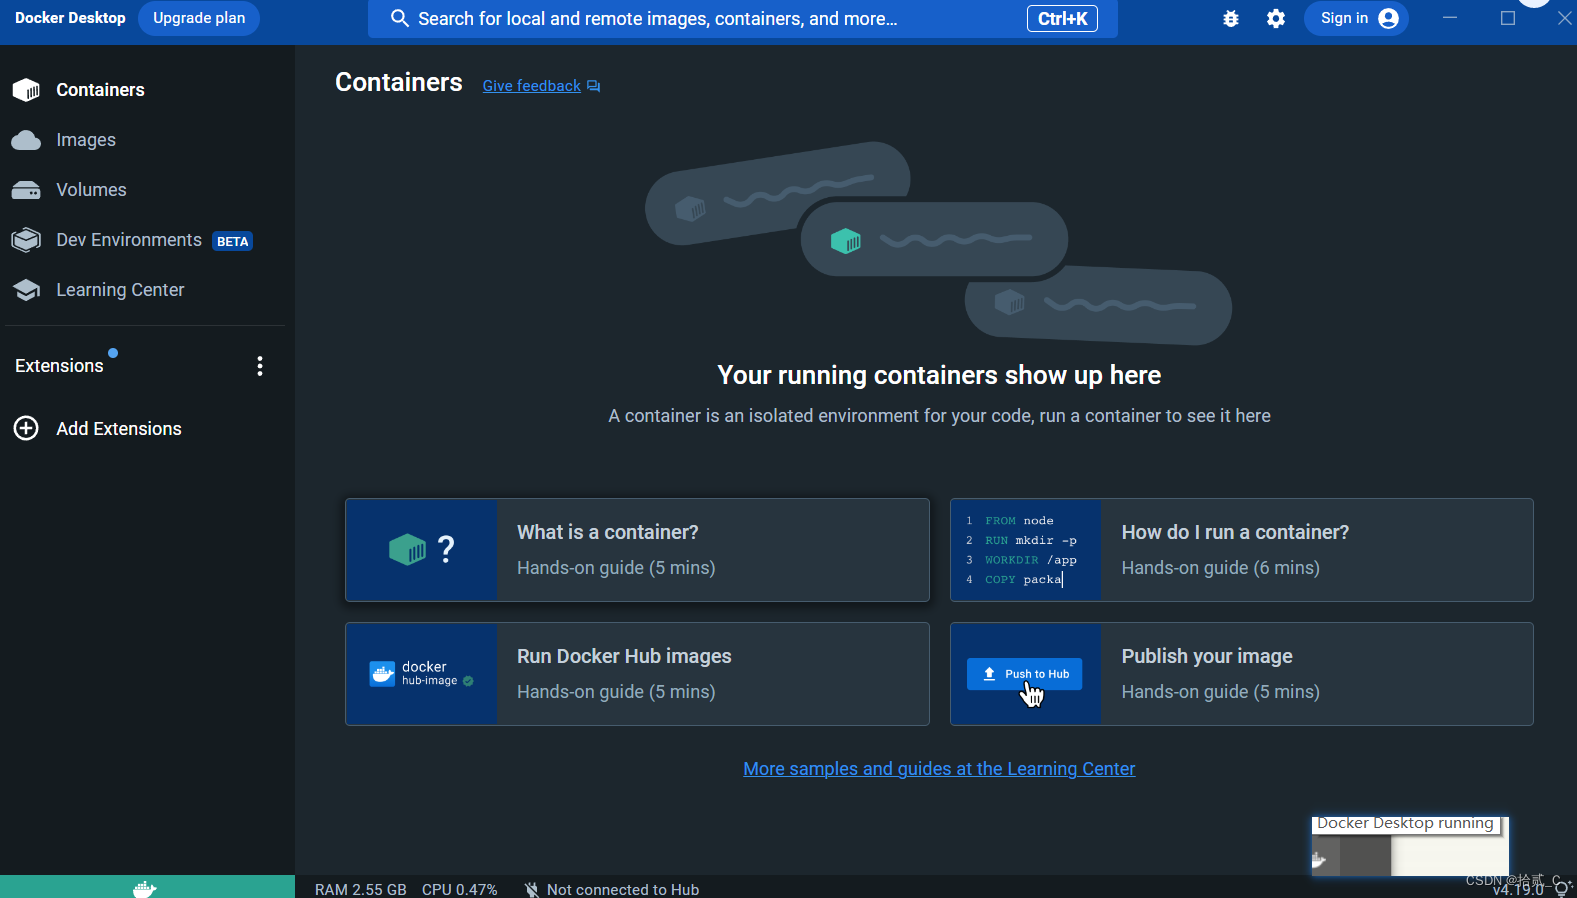
Task: Focus the search for images and containers field
Action: point(743,19)
